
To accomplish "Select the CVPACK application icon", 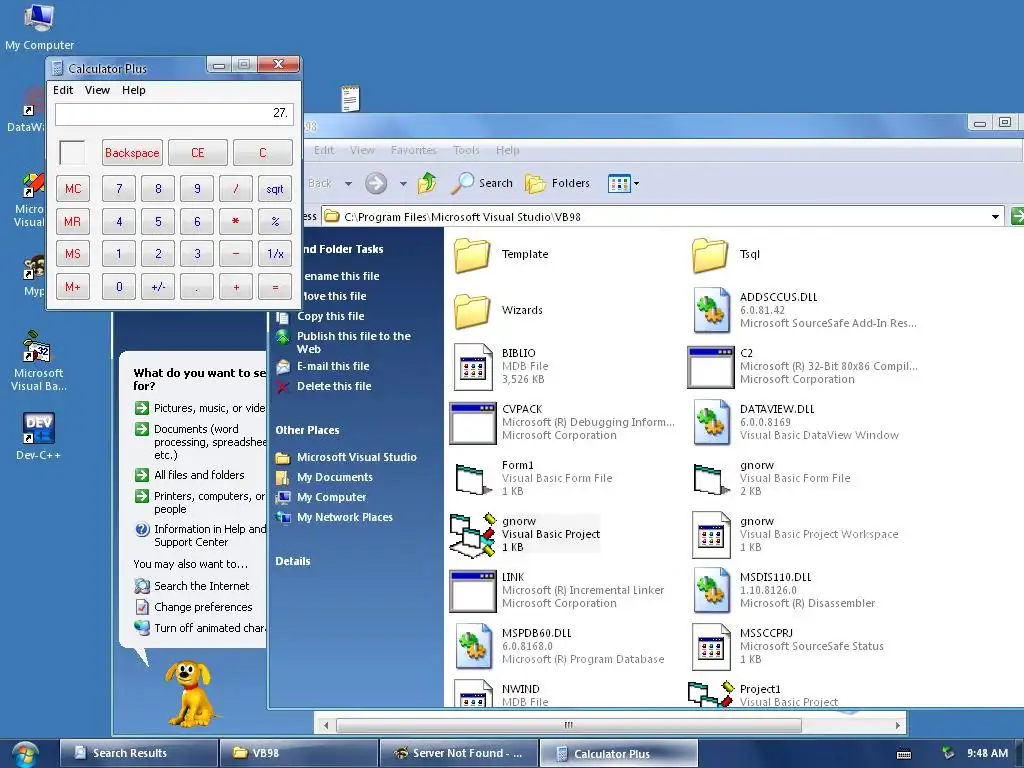I will [473, 423].
